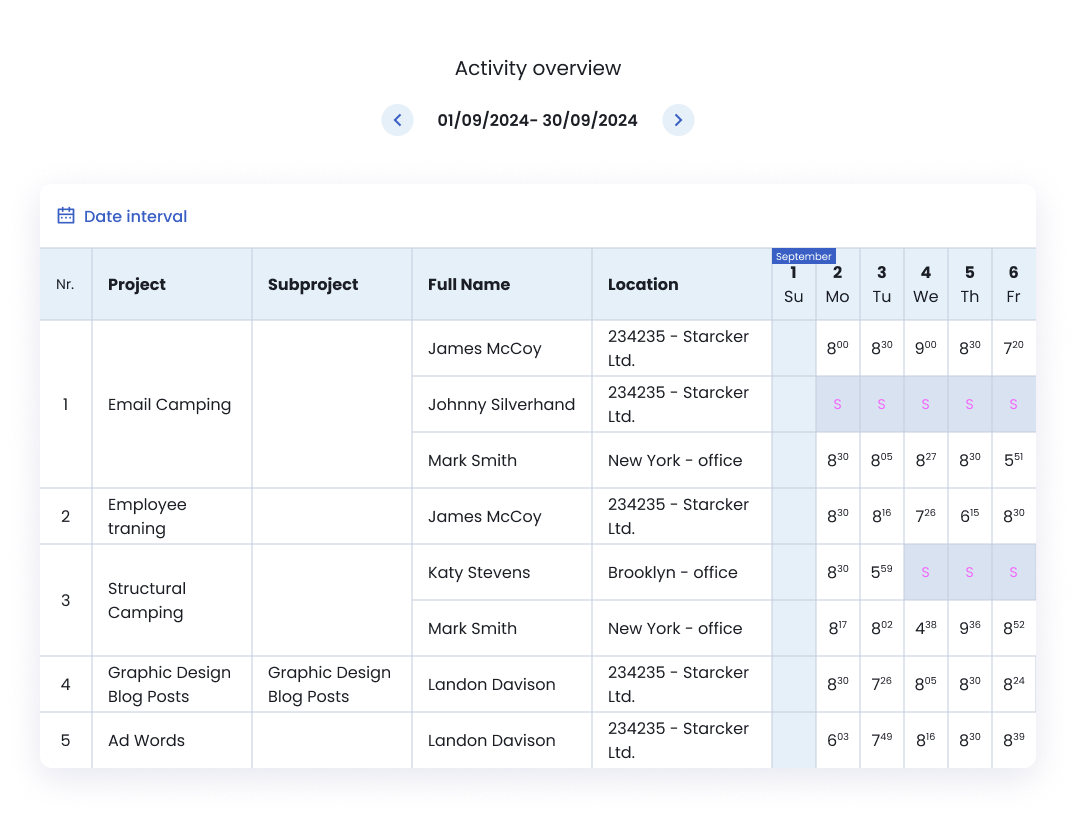
Task: Toggle the 'S' cell for Johnny Silverhand on Friday
Action: coord(1013,403)
